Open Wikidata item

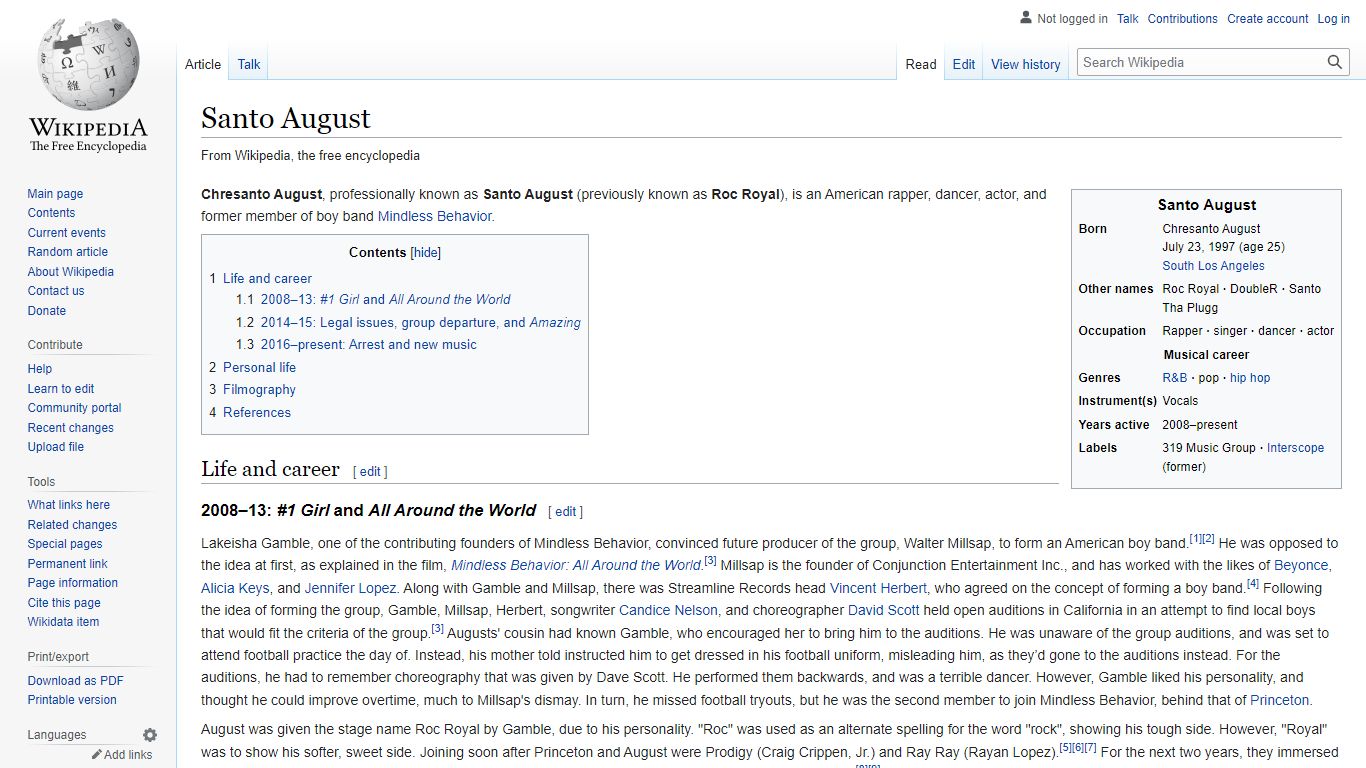63,622
